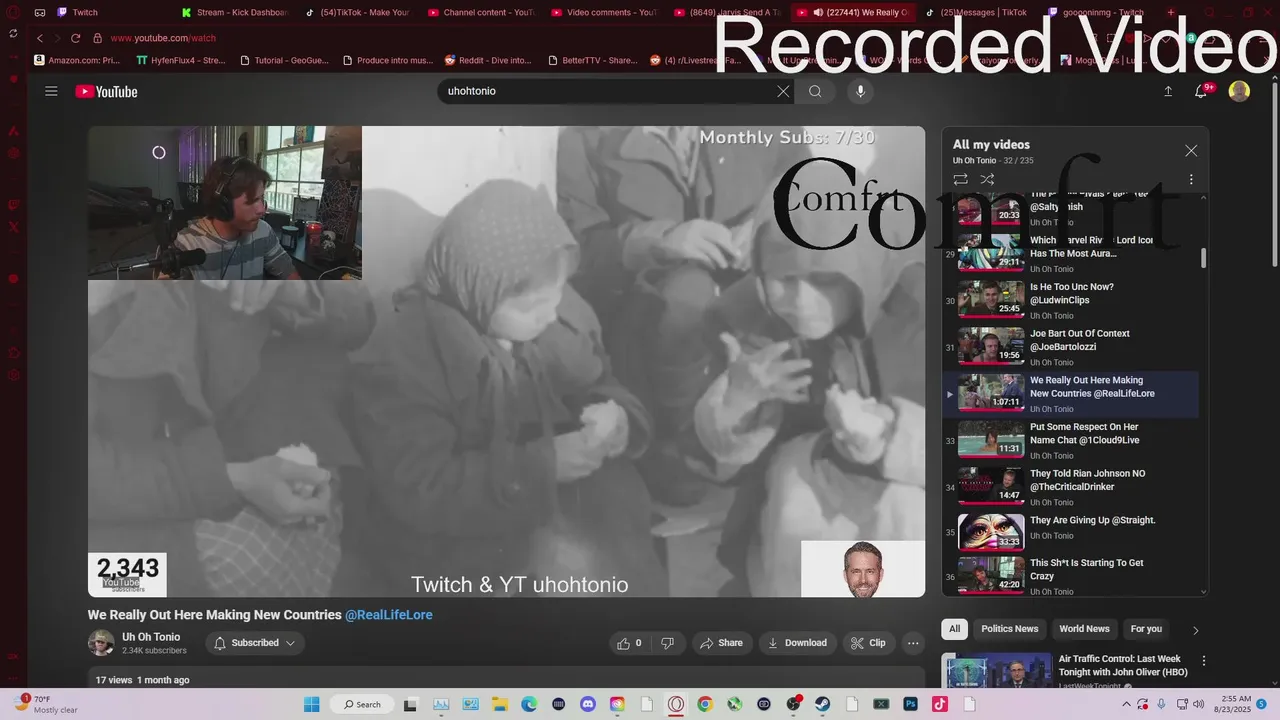Click the Windows taskbar Search box
The image size is (1280, 720).
point(362,704)
